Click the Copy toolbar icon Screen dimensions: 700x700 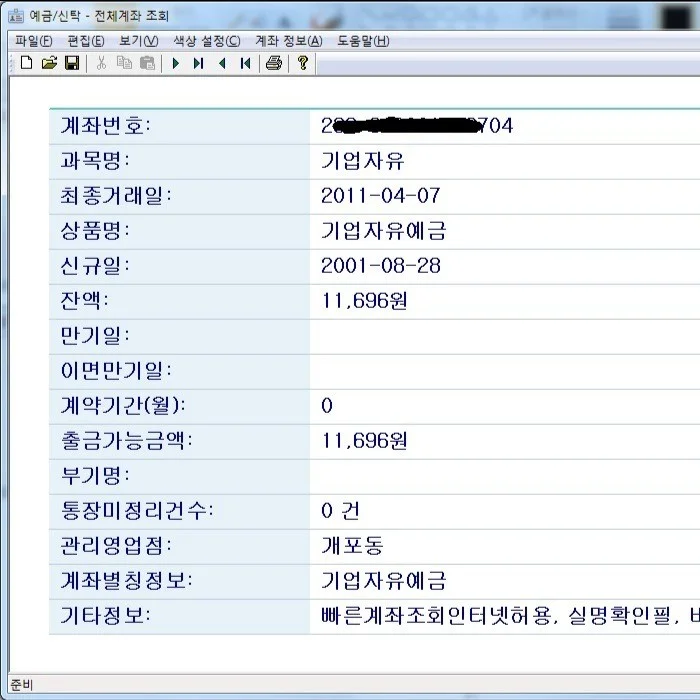[x=124, y=63]
